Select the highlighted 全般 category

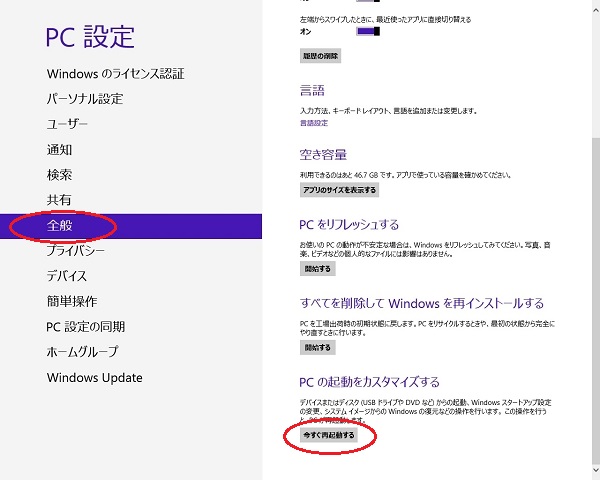131,226
